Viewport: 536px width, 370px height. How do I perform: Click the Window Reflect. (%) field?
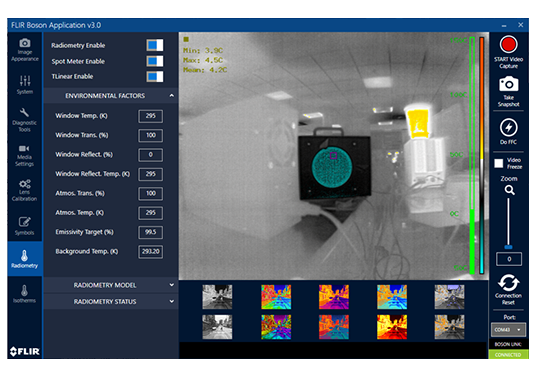pos(150,155)
